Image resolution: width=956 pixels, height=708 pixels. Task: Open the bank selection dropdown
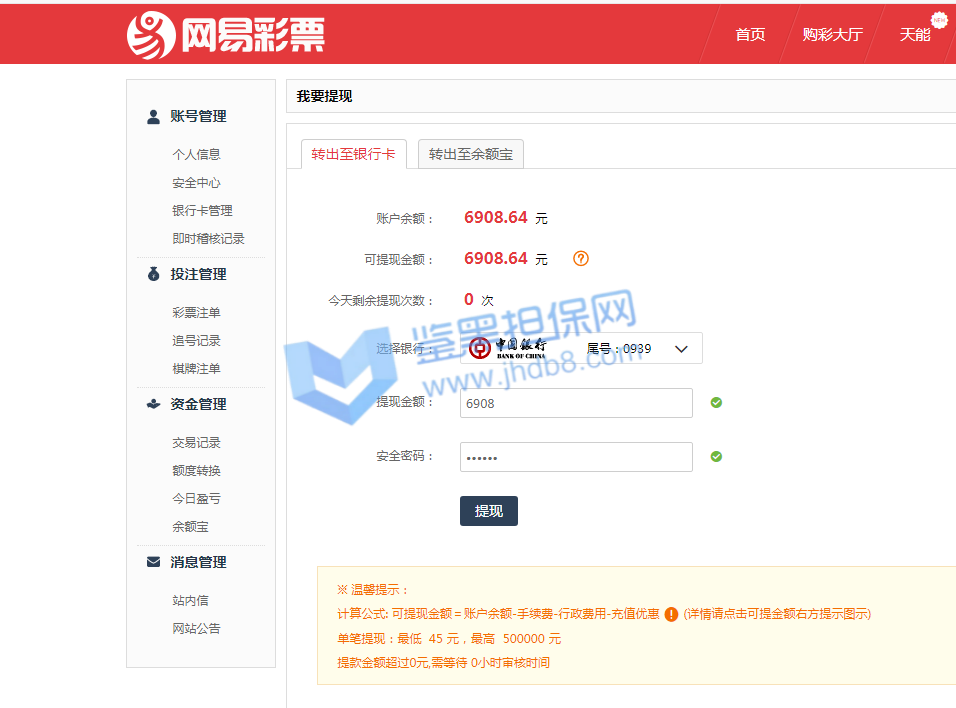[x=681, y=349]
